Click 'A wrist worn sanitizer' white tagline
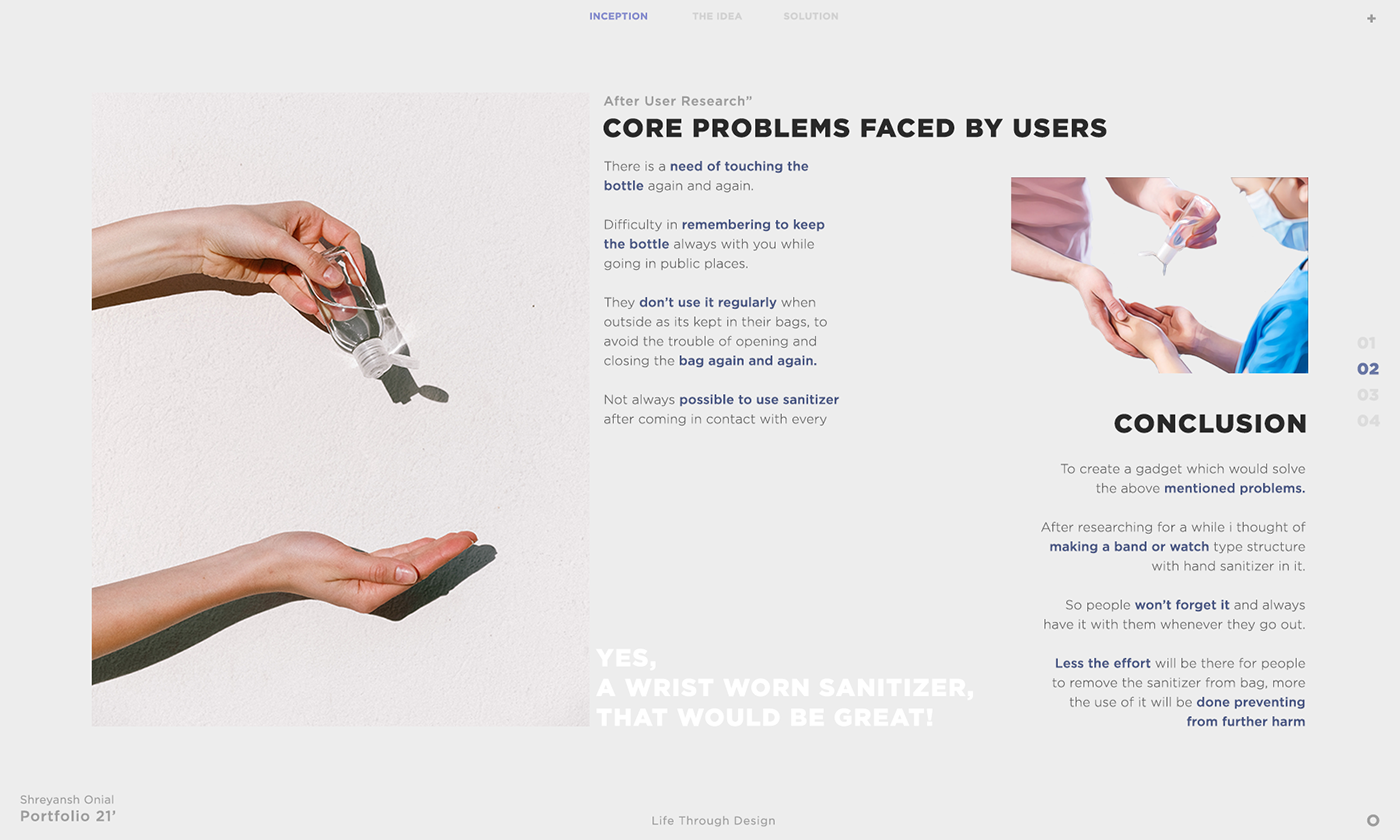The height and width of the screenshot is (840, 1400). pos(785,688)
